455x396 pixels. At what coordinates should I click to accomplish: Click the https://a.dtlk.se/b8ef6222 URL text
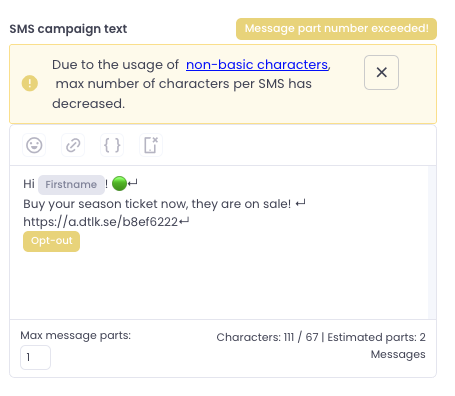click(x=101, y=222)
